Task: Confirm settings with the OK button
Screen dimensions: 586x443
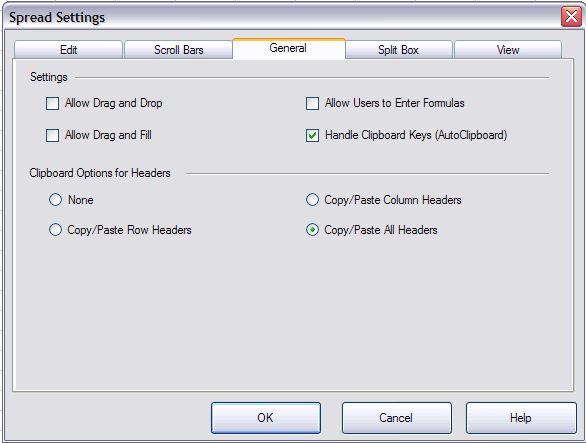Action: 266,418
